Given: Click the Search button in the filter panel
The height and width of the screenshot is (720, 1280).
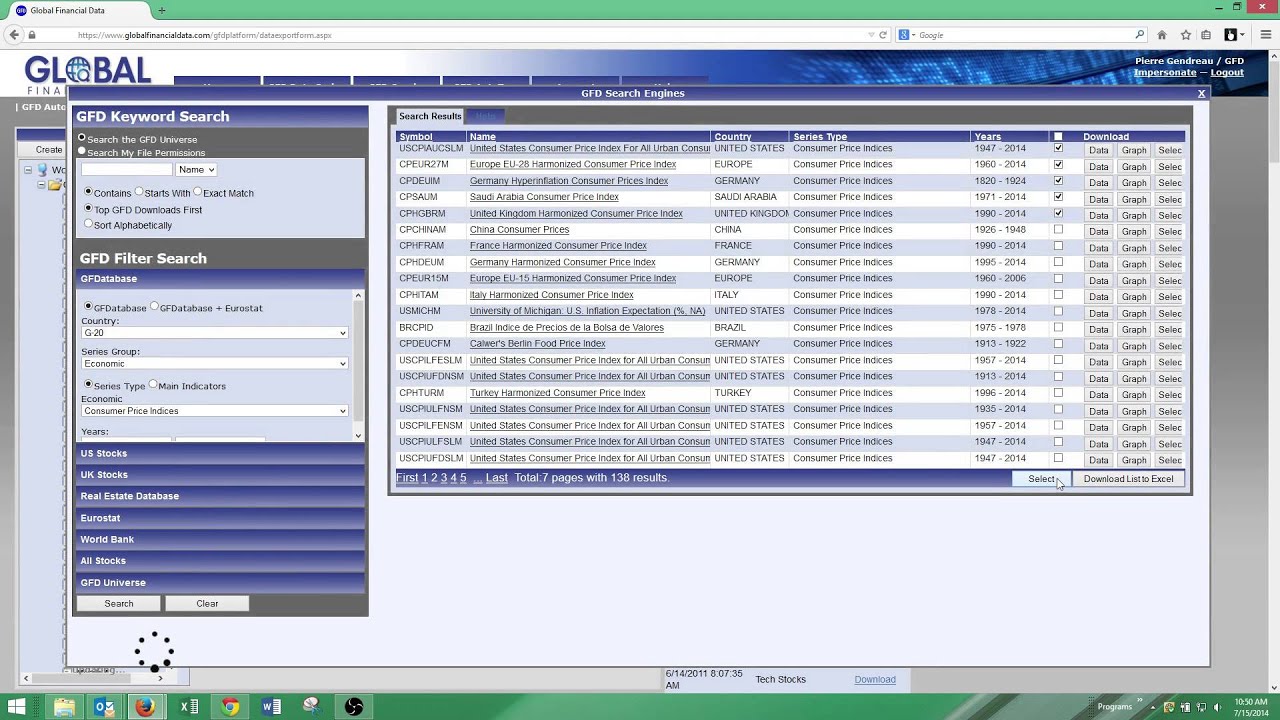Looking at the screenshot, I should click(119, 604).
